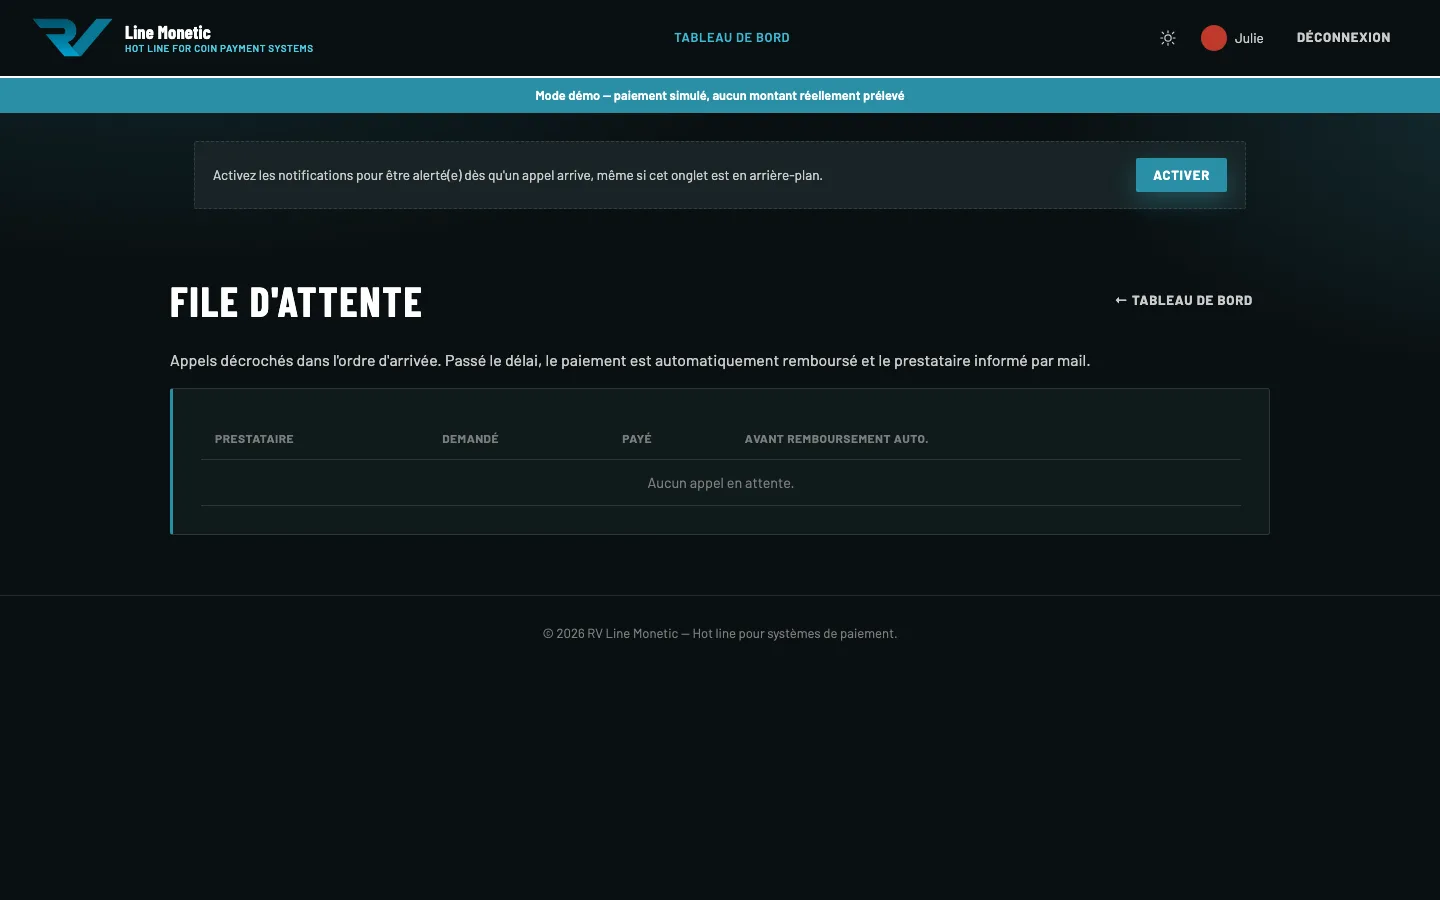The height and width of the screenshot is (900, 1440).
Task: Click the Payé column header
Action: pos(637,439)
